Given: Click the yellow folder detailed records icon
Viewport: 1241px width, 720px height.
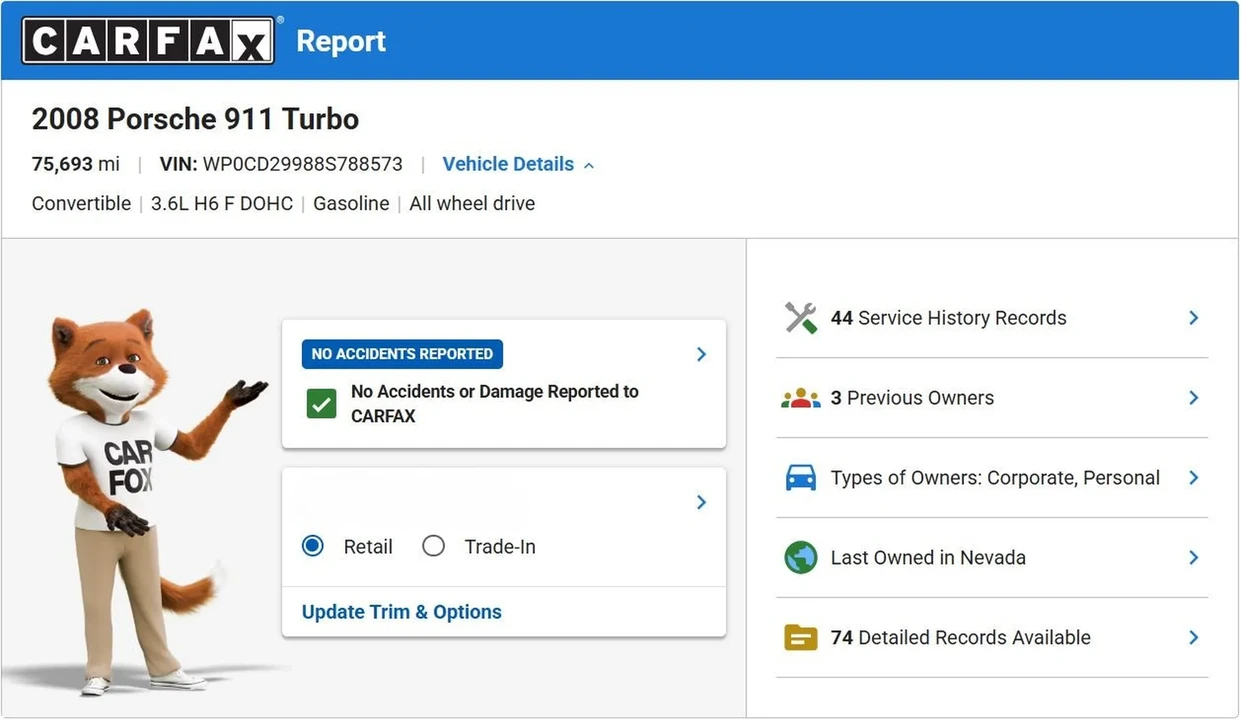Looking at the screenshot, I should [x=800, y=638].
